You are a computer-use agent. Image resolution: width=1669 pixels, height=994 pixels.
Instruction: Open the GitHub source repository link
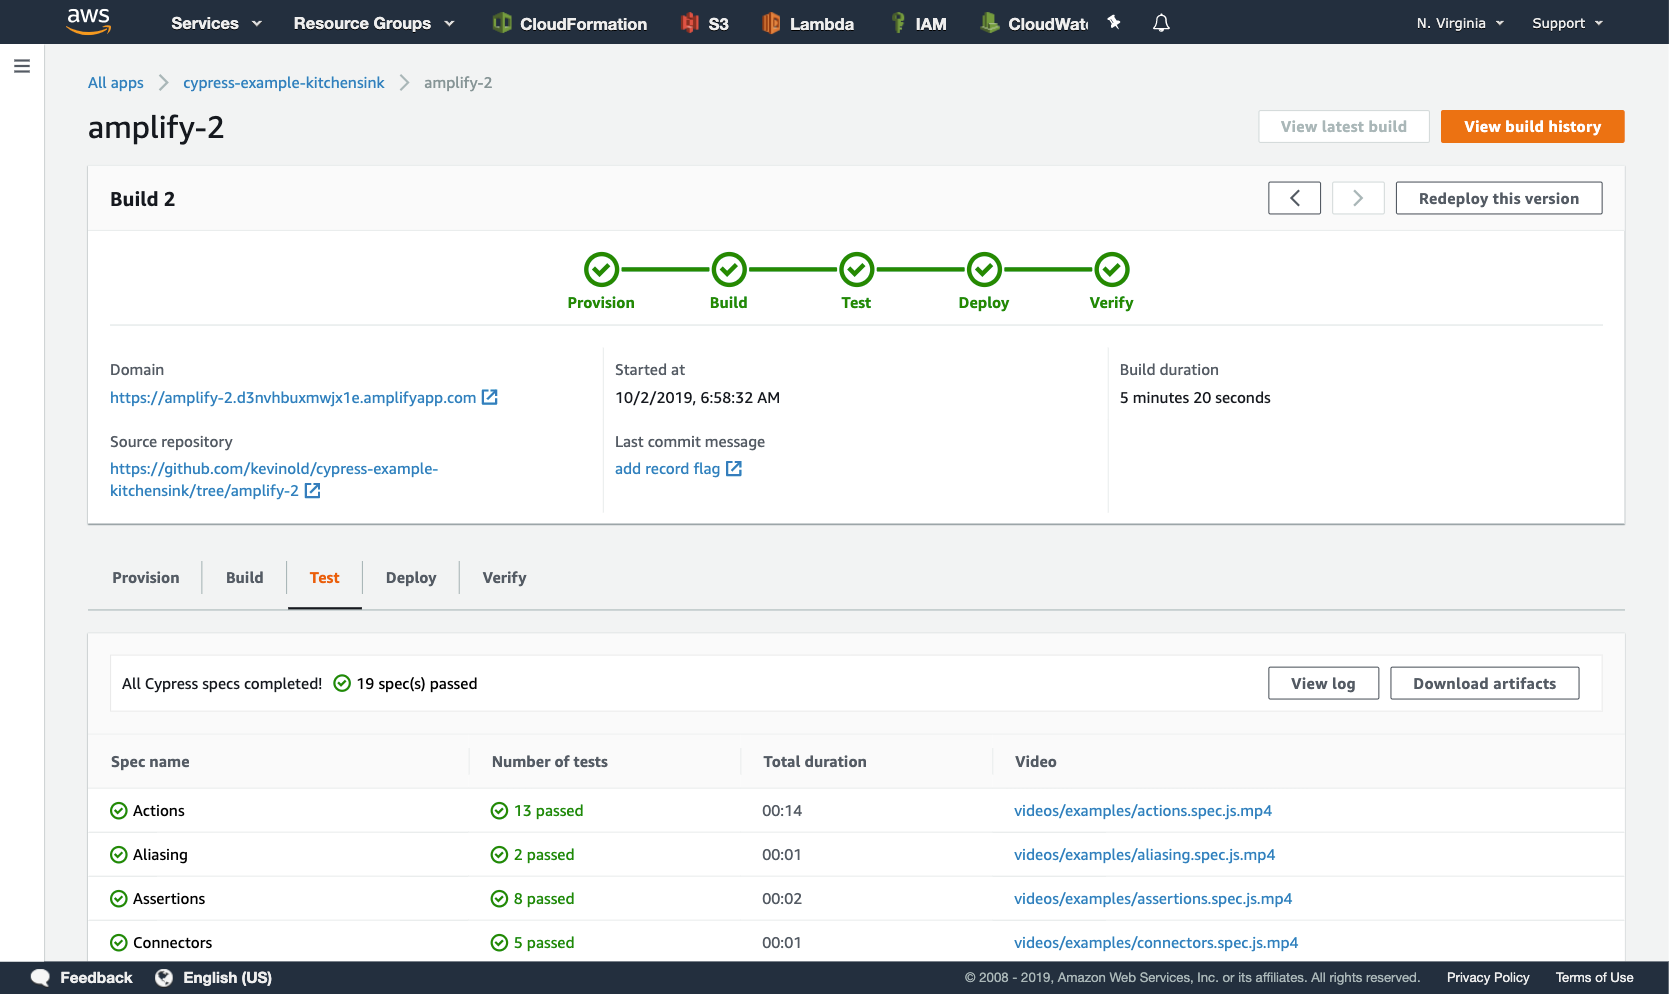274,480
